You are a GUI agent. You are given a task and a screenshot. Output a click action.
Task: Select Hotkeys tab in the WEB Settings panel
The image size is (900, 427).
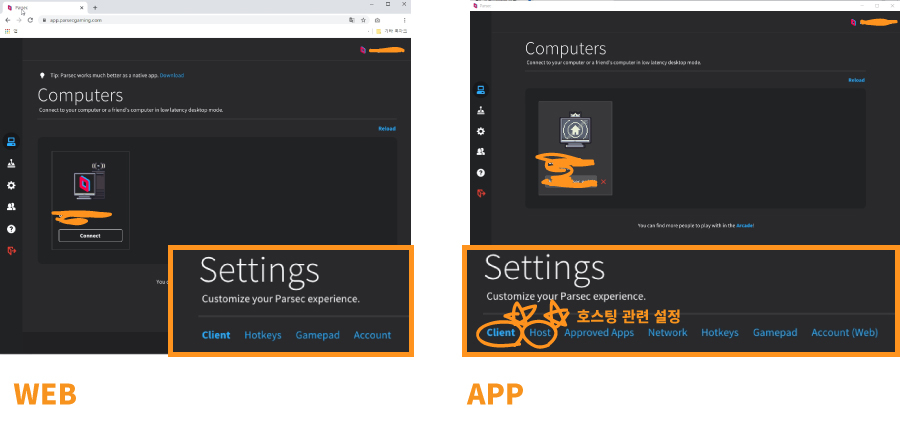click(263, 335)
